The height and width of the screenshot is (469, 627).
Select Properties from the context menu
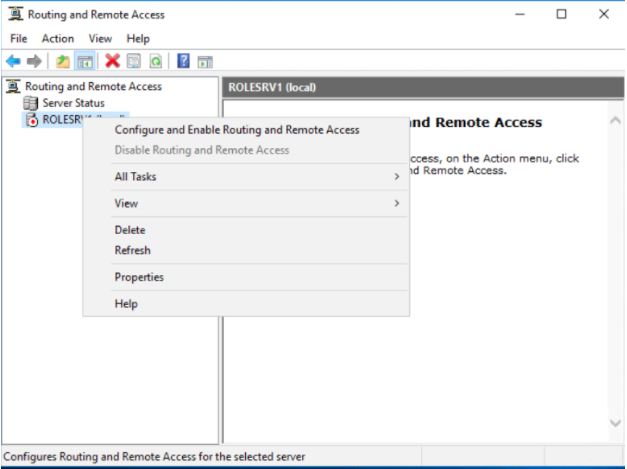point(139,277)
